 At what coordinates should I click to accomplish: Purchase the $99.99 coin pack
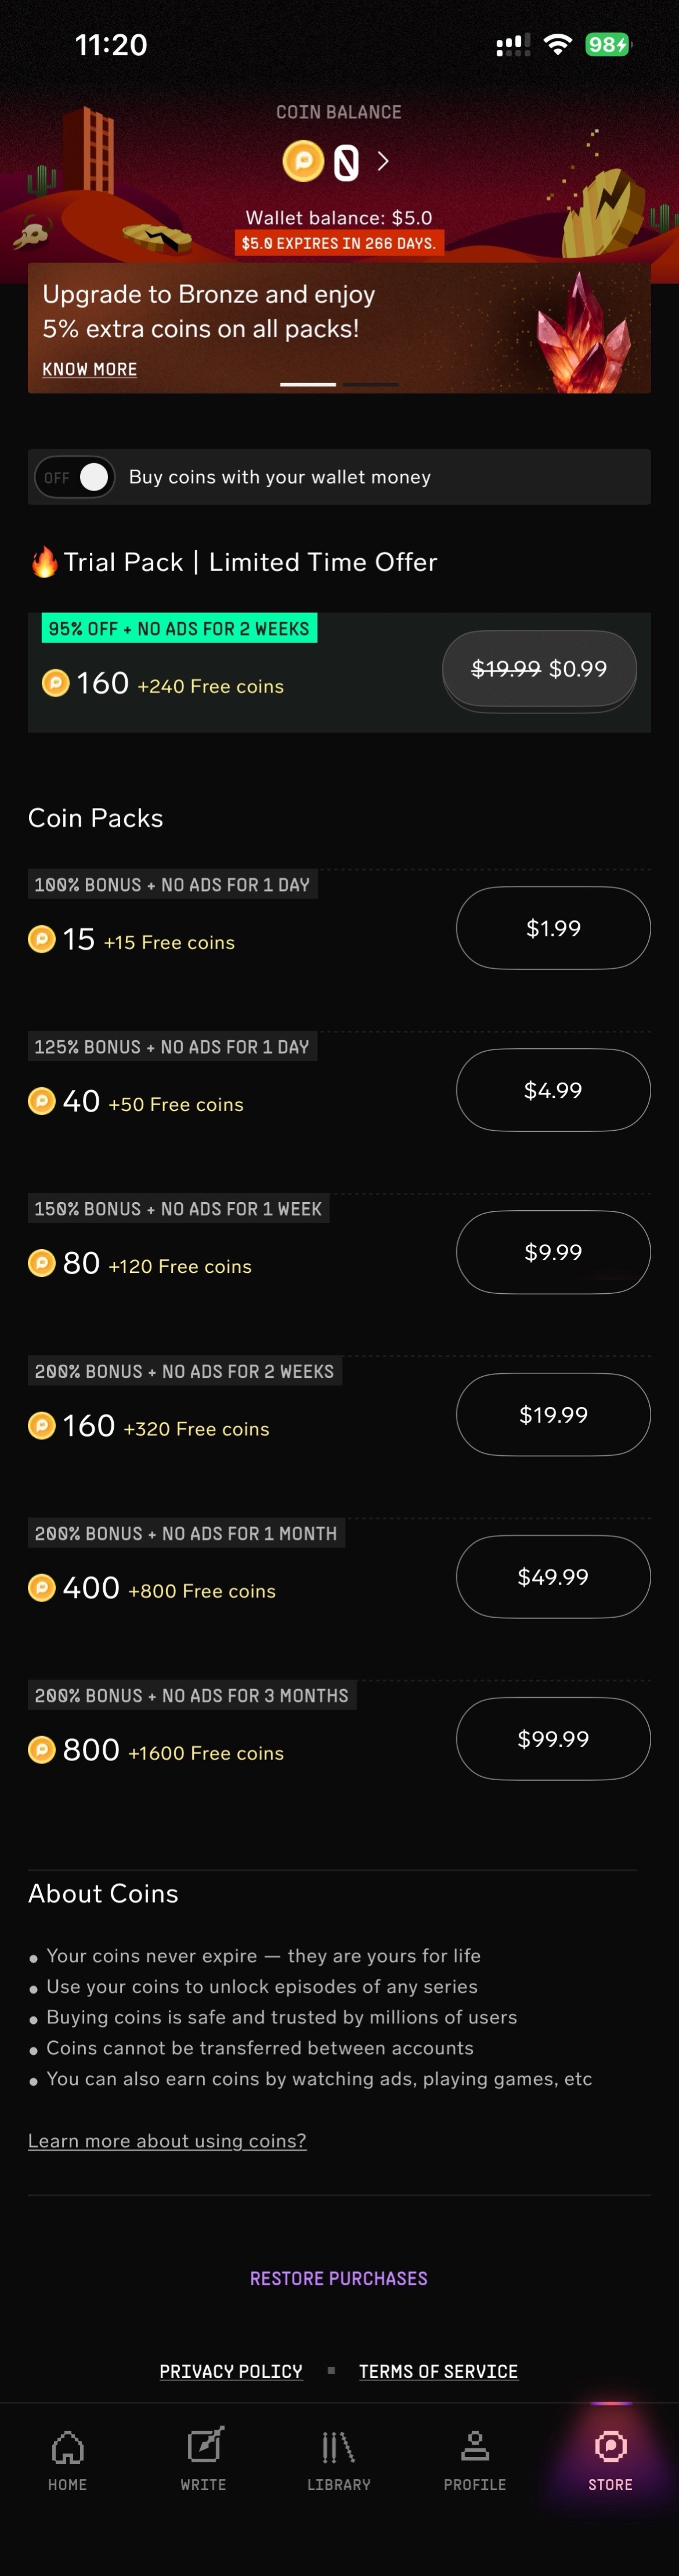553,1739
